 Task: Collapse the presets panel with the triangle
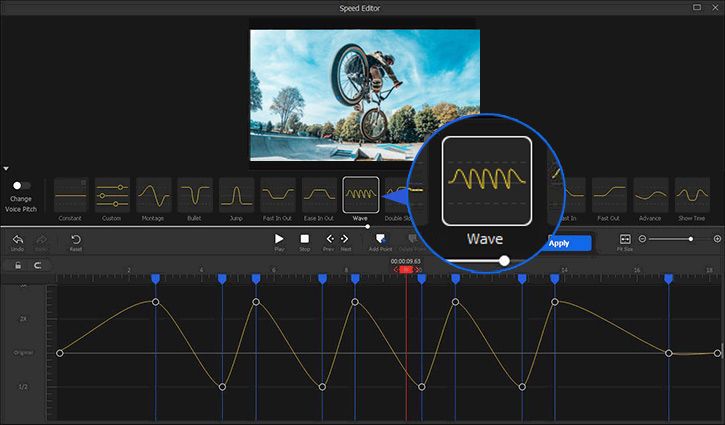tap(6, 169)
